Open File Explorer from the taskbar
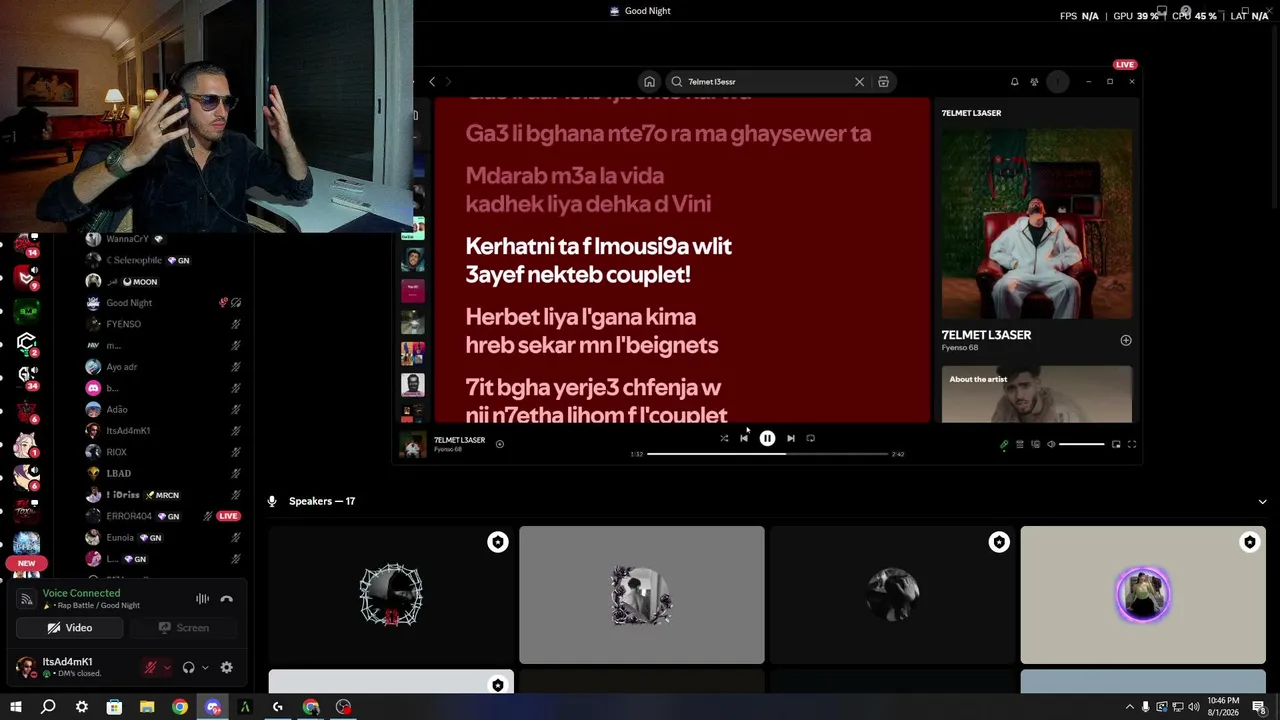 [x=147, y=707]
